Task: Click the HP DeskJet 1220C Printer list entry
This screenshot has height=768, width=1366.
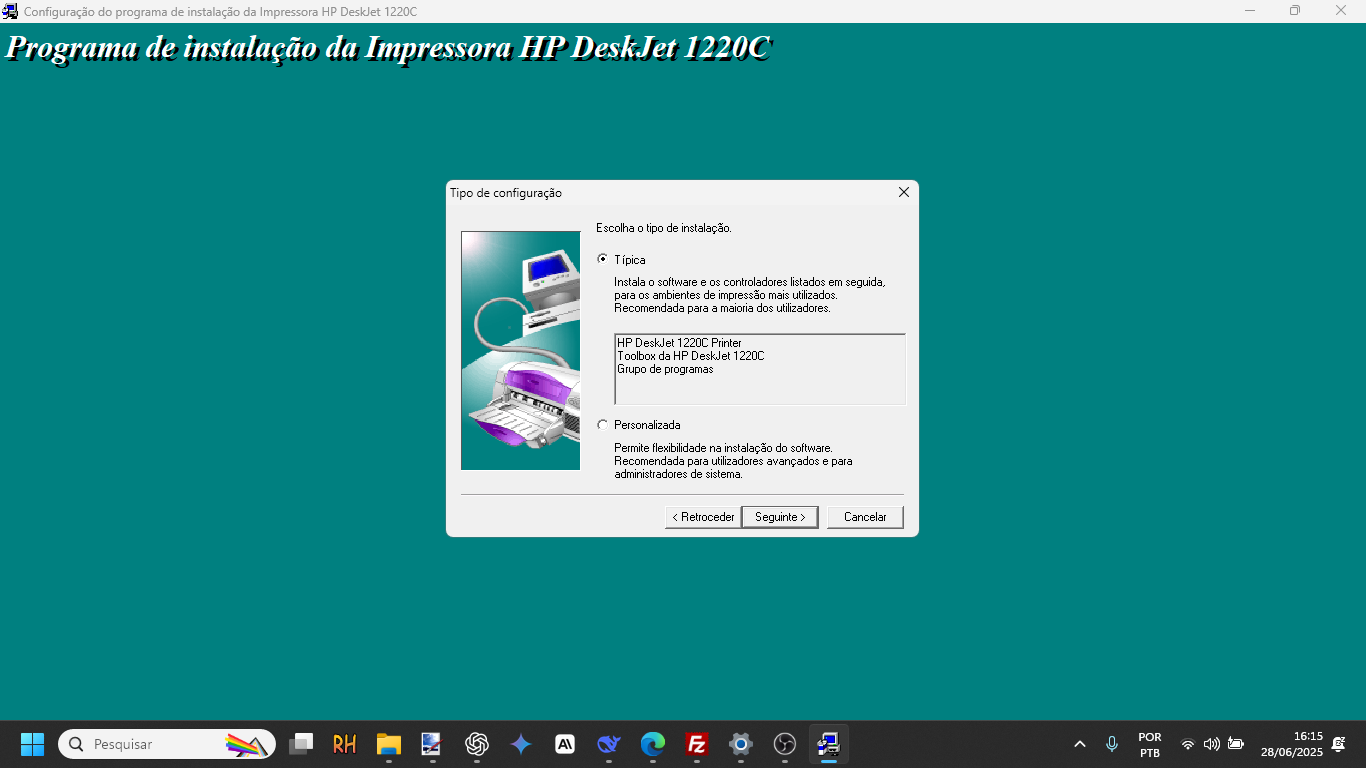Action: [x=679, y=343]
